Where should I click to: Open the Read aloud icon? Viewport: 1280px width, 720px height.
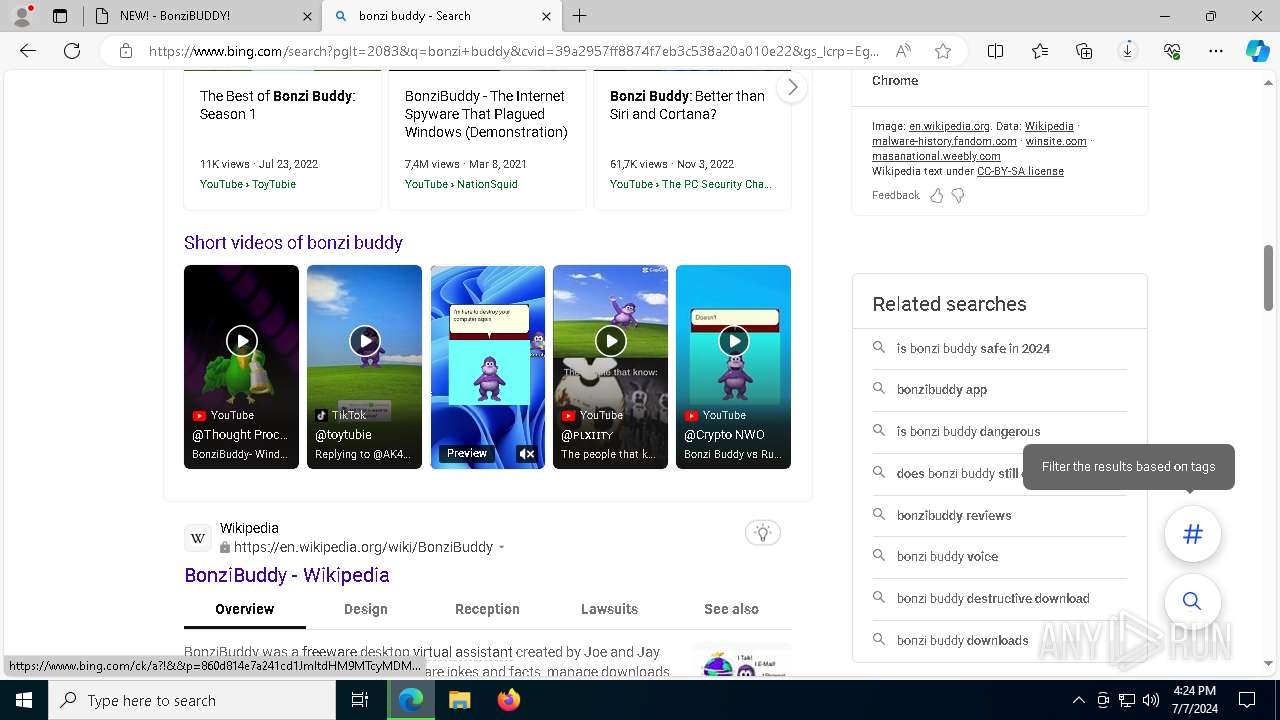903,51
